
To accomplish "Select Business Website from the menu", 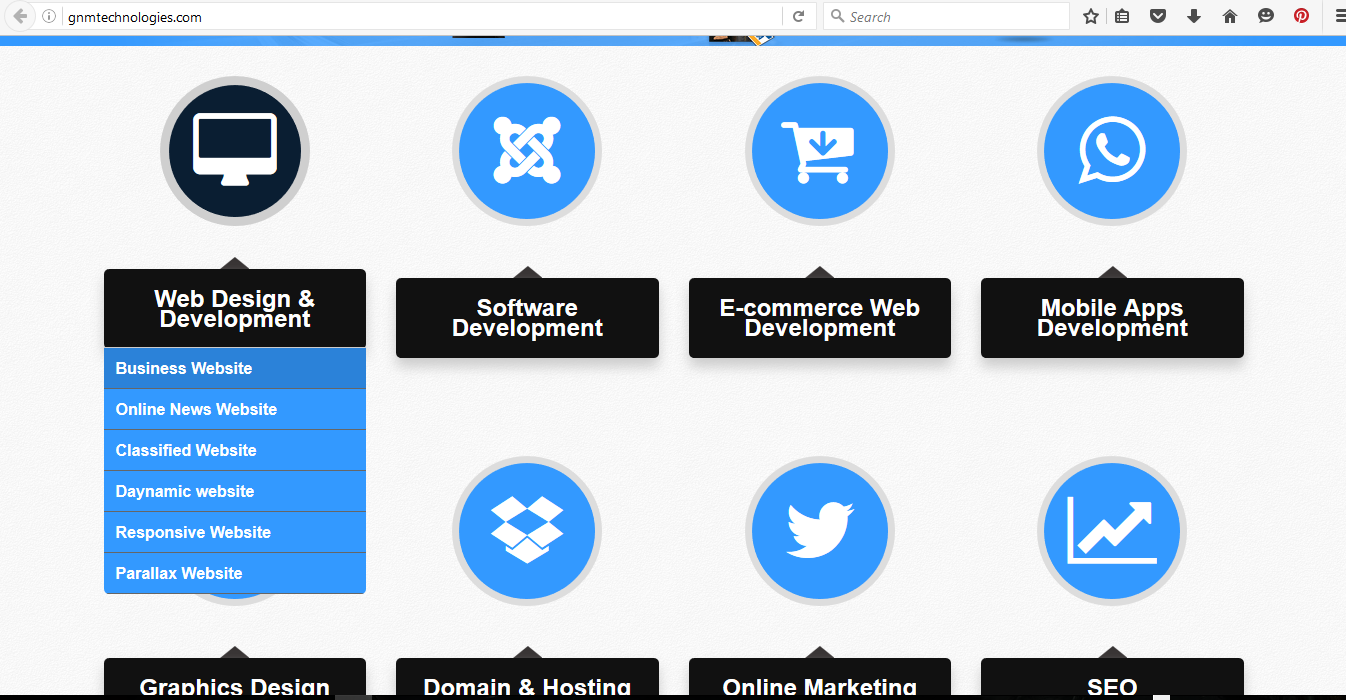I will (x=183, y=368).
